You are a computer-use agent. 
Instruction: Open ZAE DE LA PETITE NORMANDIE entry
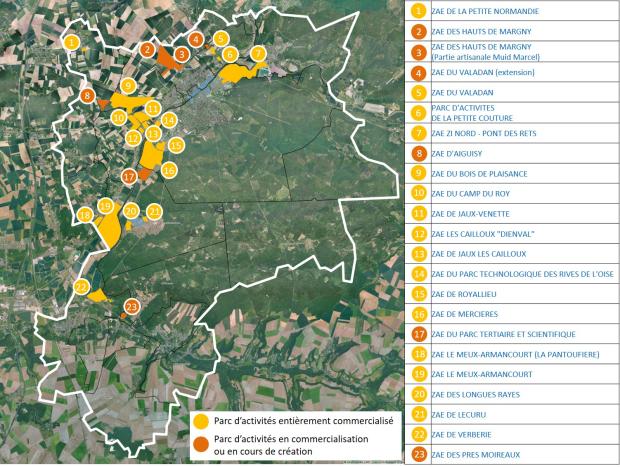pos(485,11)
